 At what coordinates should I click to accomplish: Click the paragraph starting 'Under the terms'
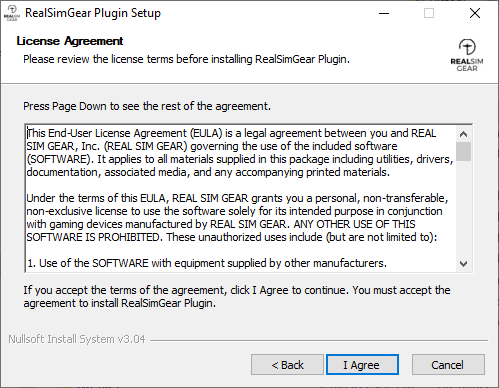[x=237, y=218]
